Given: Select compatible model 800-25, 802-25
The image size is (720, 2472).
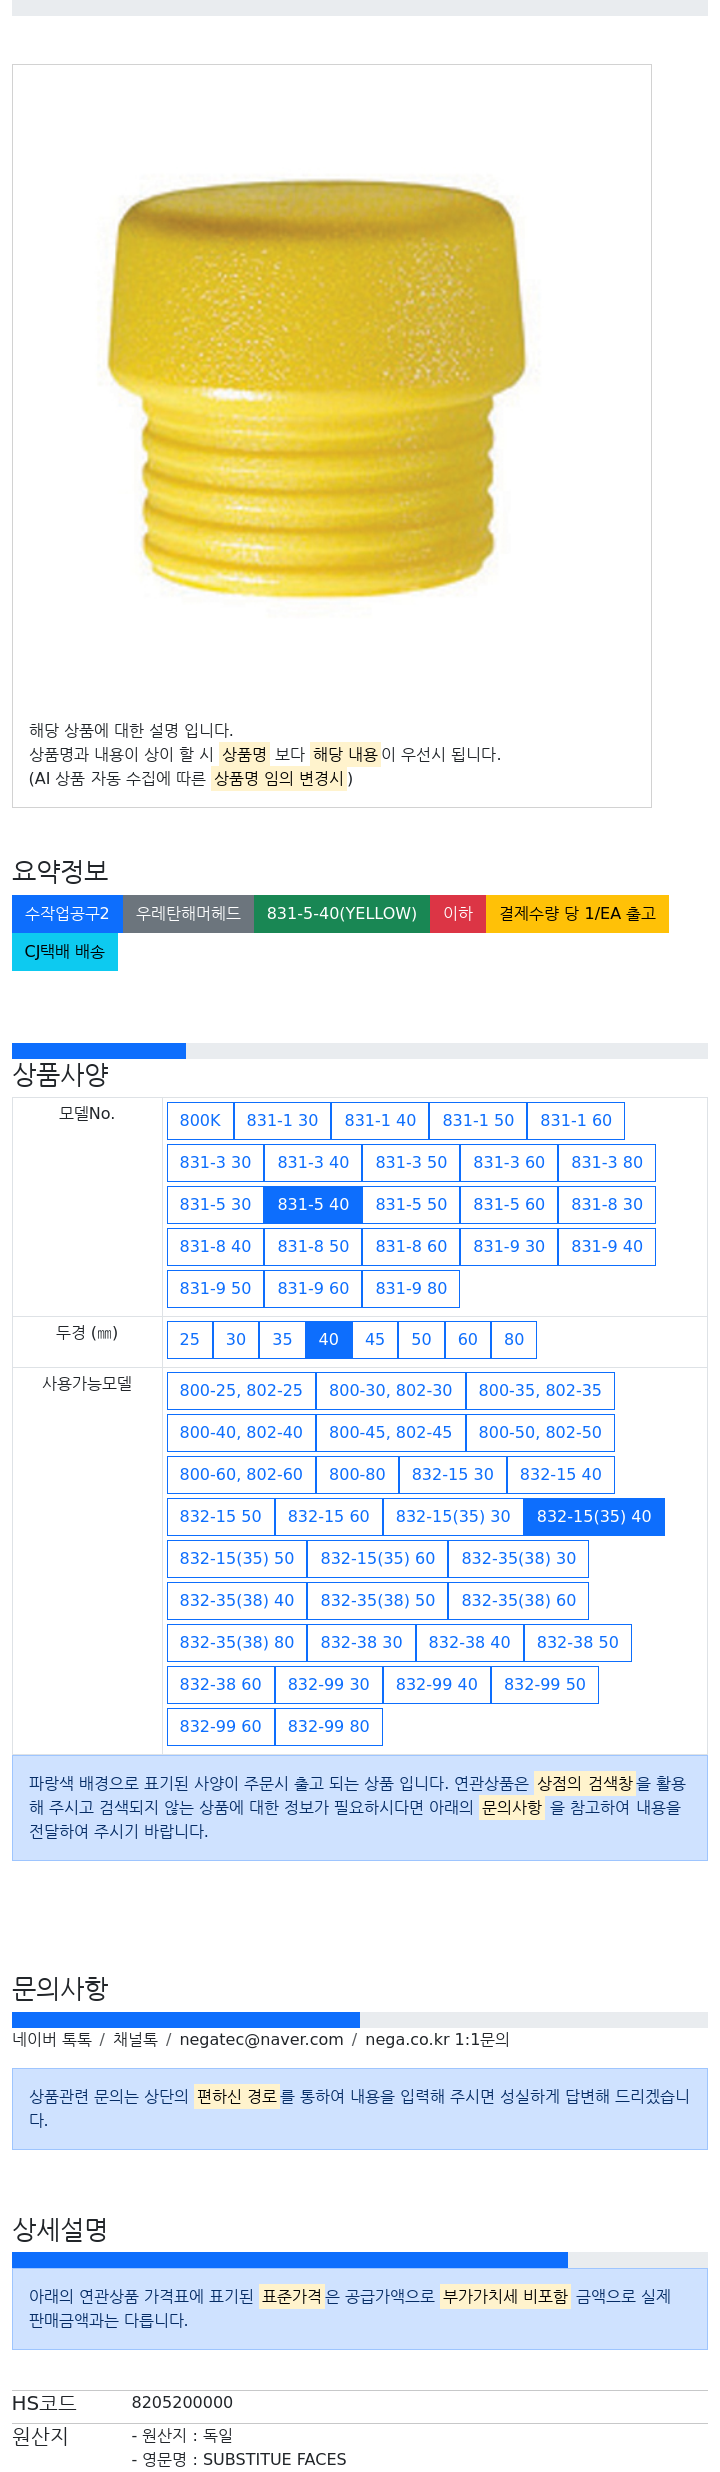Looking at the screenshot, I should (241, 1391).
